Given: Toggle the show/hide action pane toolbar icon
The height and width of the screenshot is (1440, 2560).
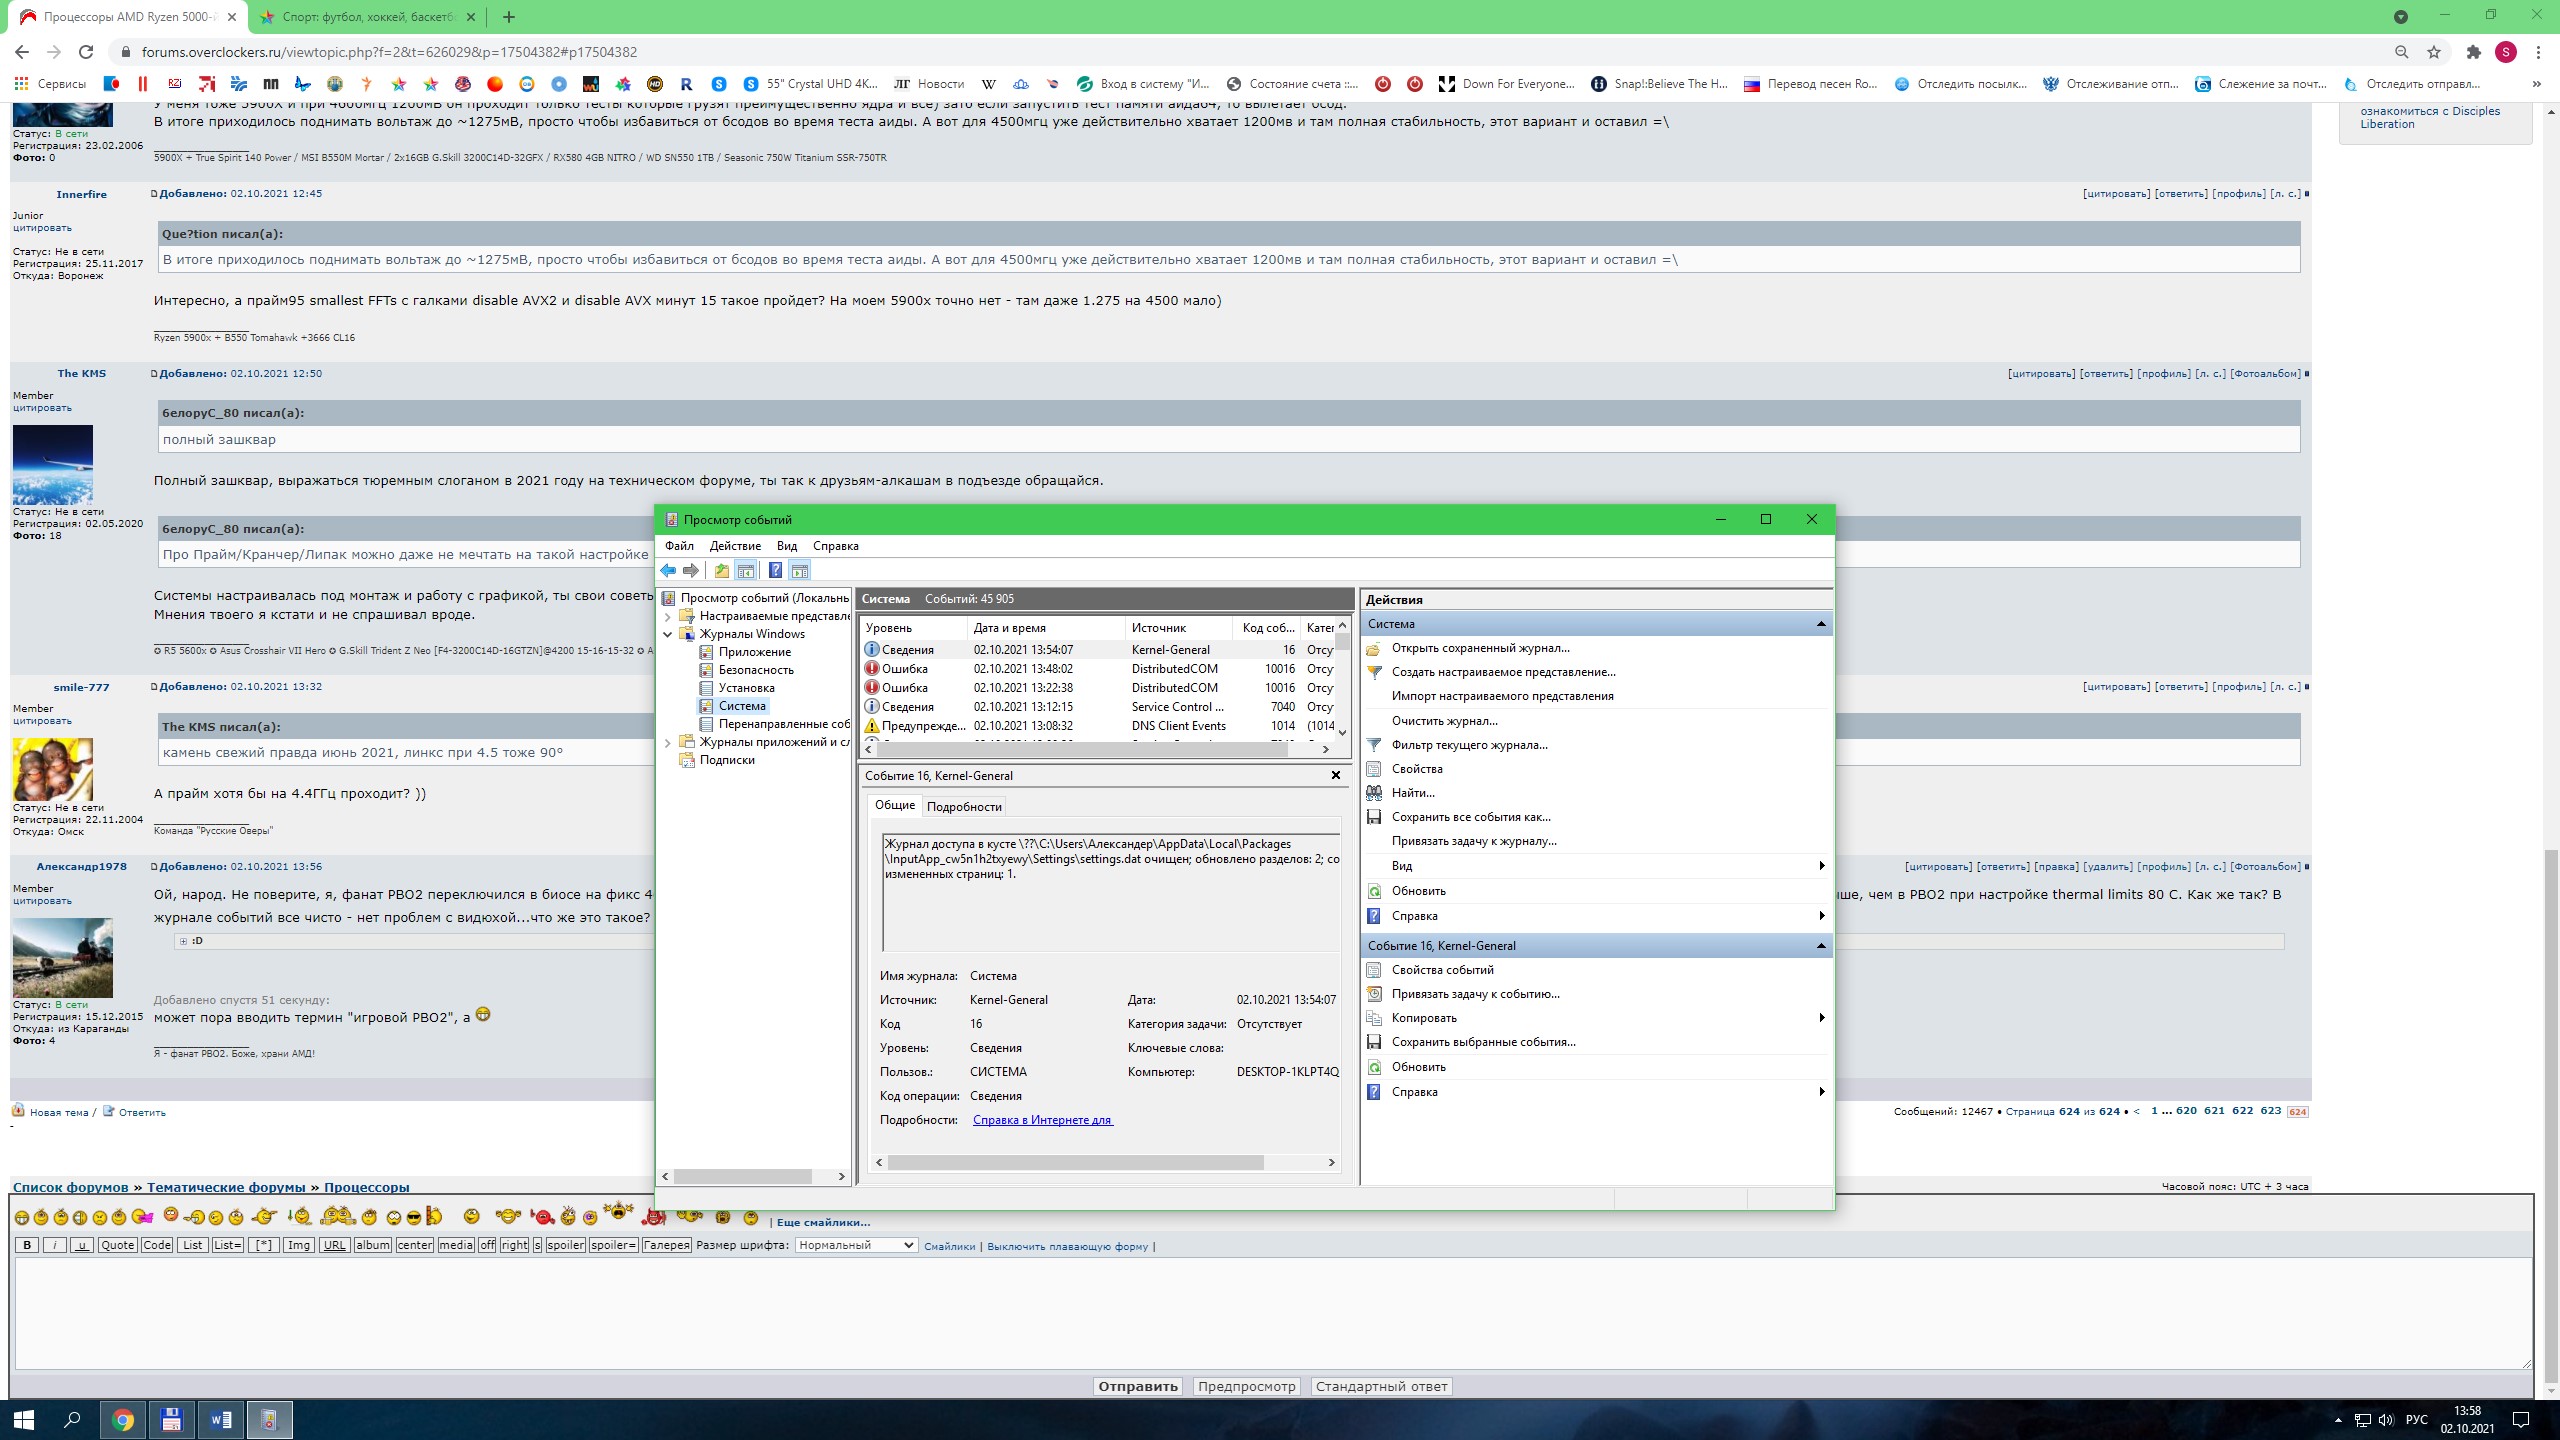Looking at the screenshot, I should (799, 571).
